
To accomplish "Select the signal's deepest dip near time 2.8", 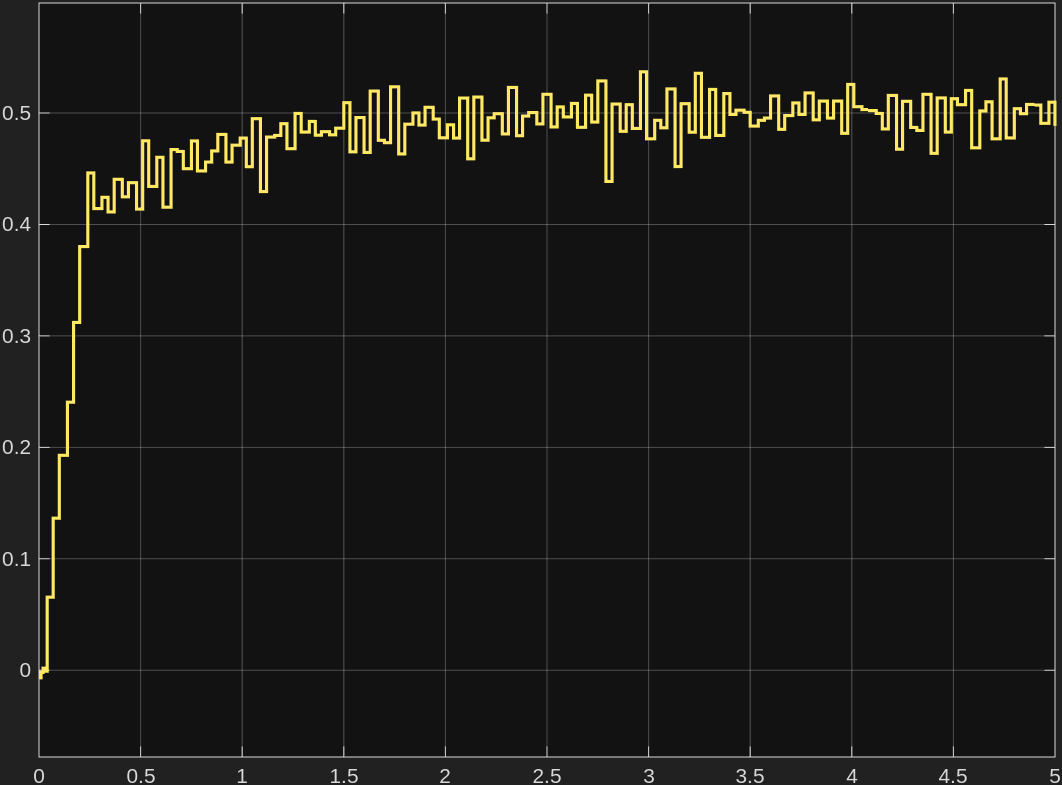I will (x=609, y=180).
